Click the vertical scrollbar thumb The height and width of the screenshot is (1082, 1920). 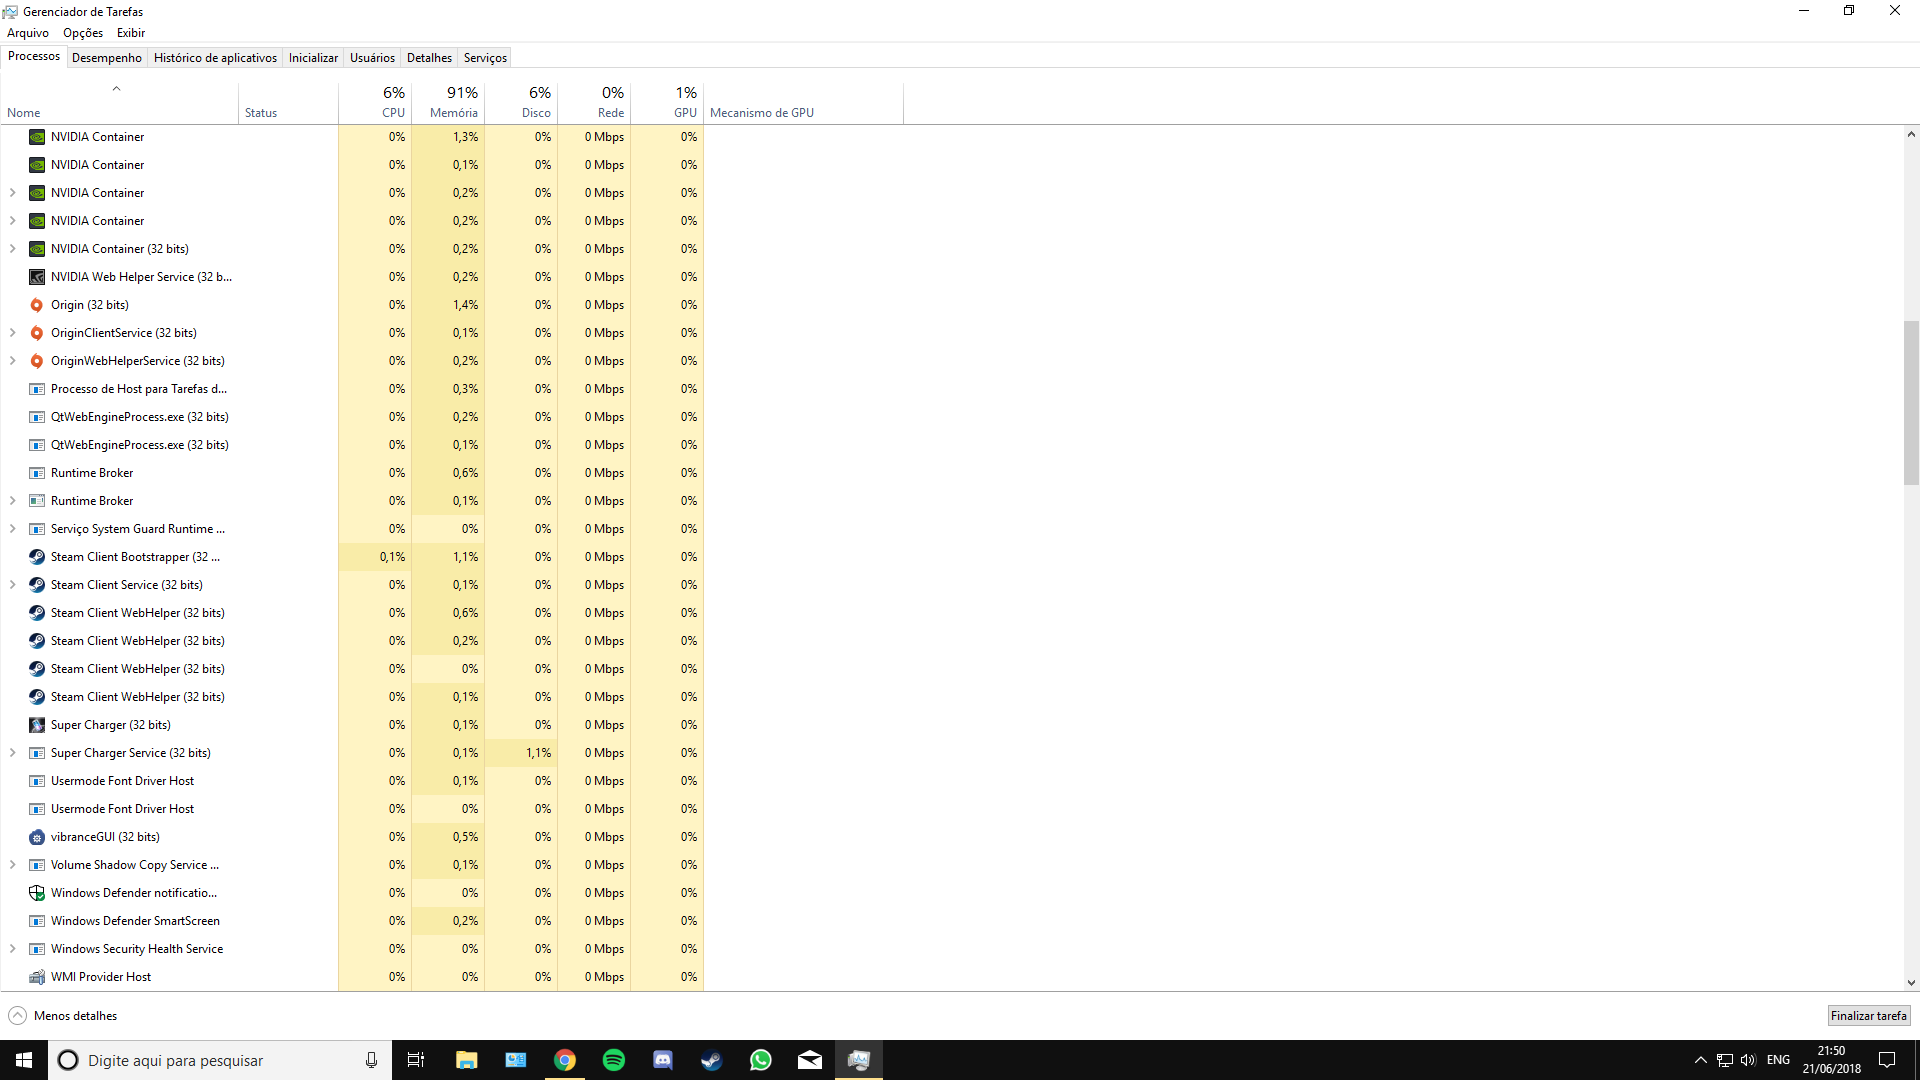(1911, 403)
